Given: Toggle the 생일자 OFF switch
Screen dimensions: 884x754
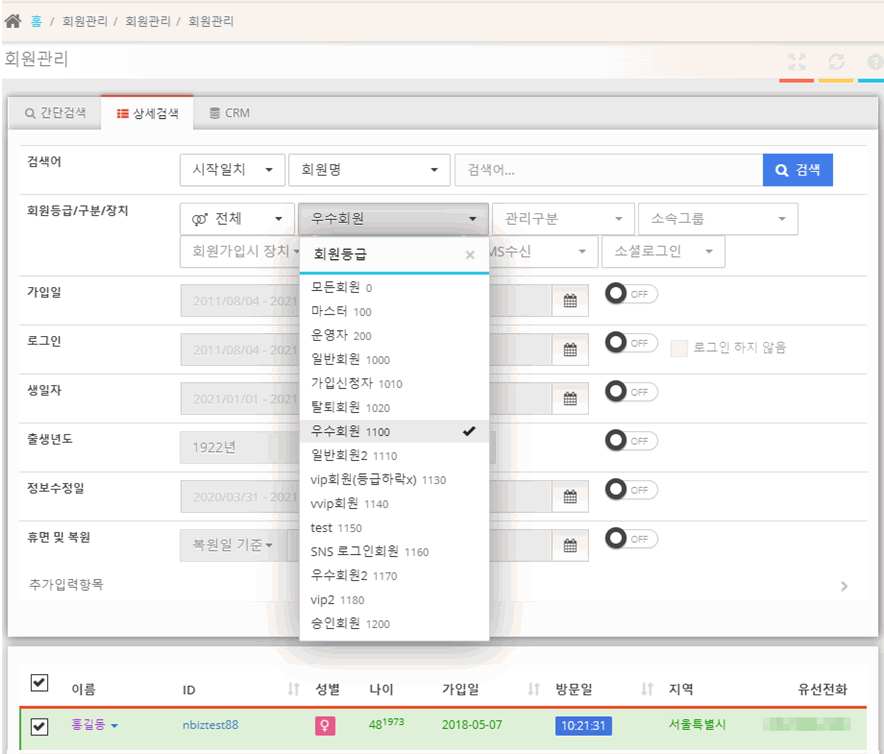Looking at the screenshot, I should click(631, 391).
